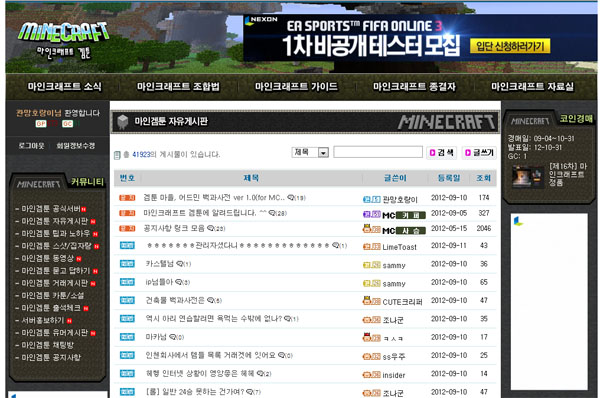Click the 코인경매 auction thumbnail image
Screen dimensions: 600x398
click(528, 177)
